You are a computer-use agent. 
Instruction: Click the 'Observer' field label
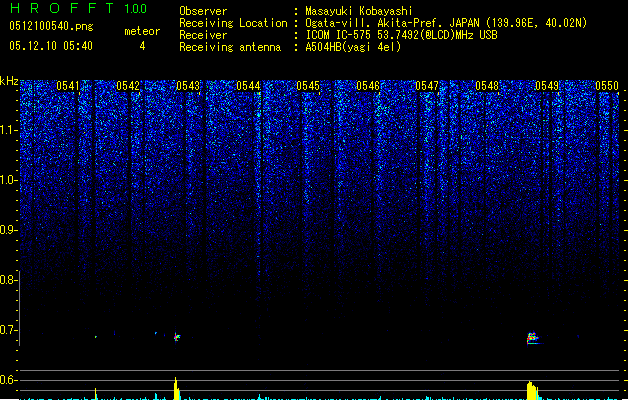203,11
